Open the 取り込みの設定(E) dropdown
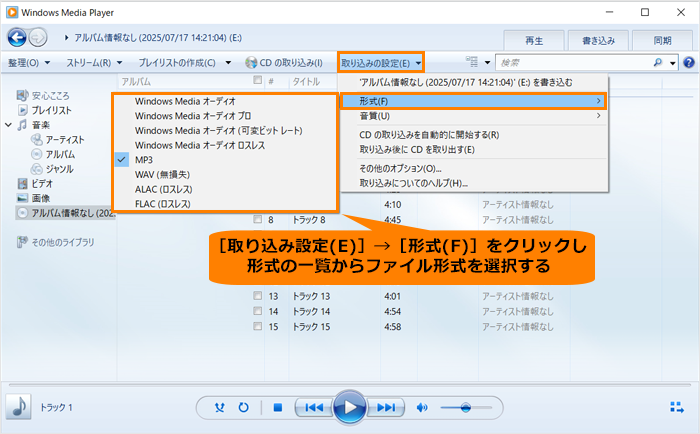Image resolution: width=700 pixels, height=434 pixels. [381, 63]
